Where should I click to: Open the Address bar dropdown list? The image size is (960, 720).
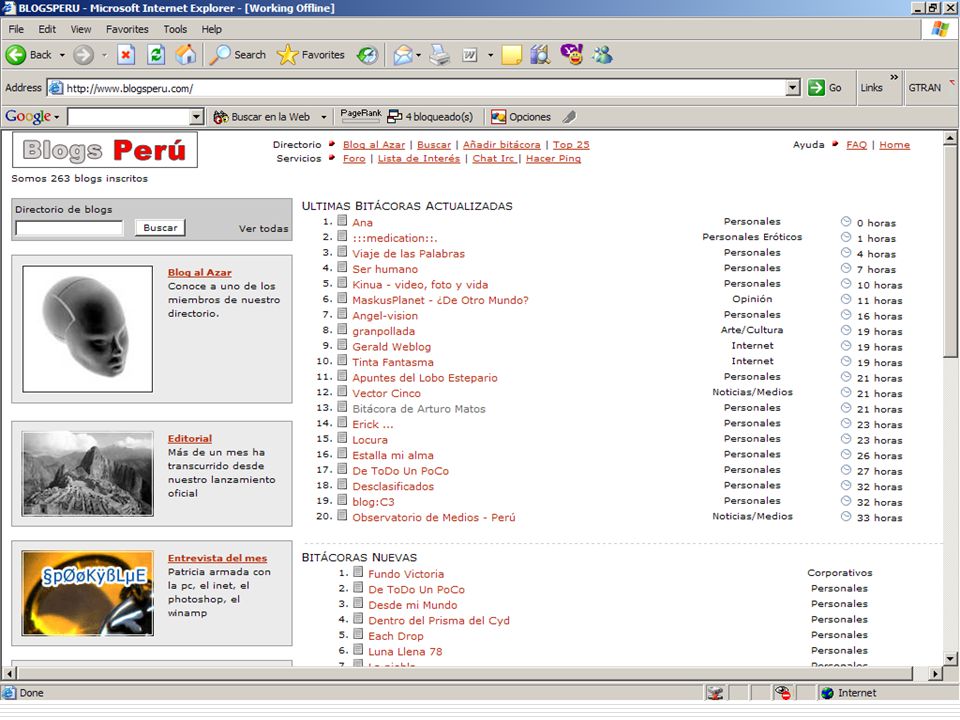point(793,88)
